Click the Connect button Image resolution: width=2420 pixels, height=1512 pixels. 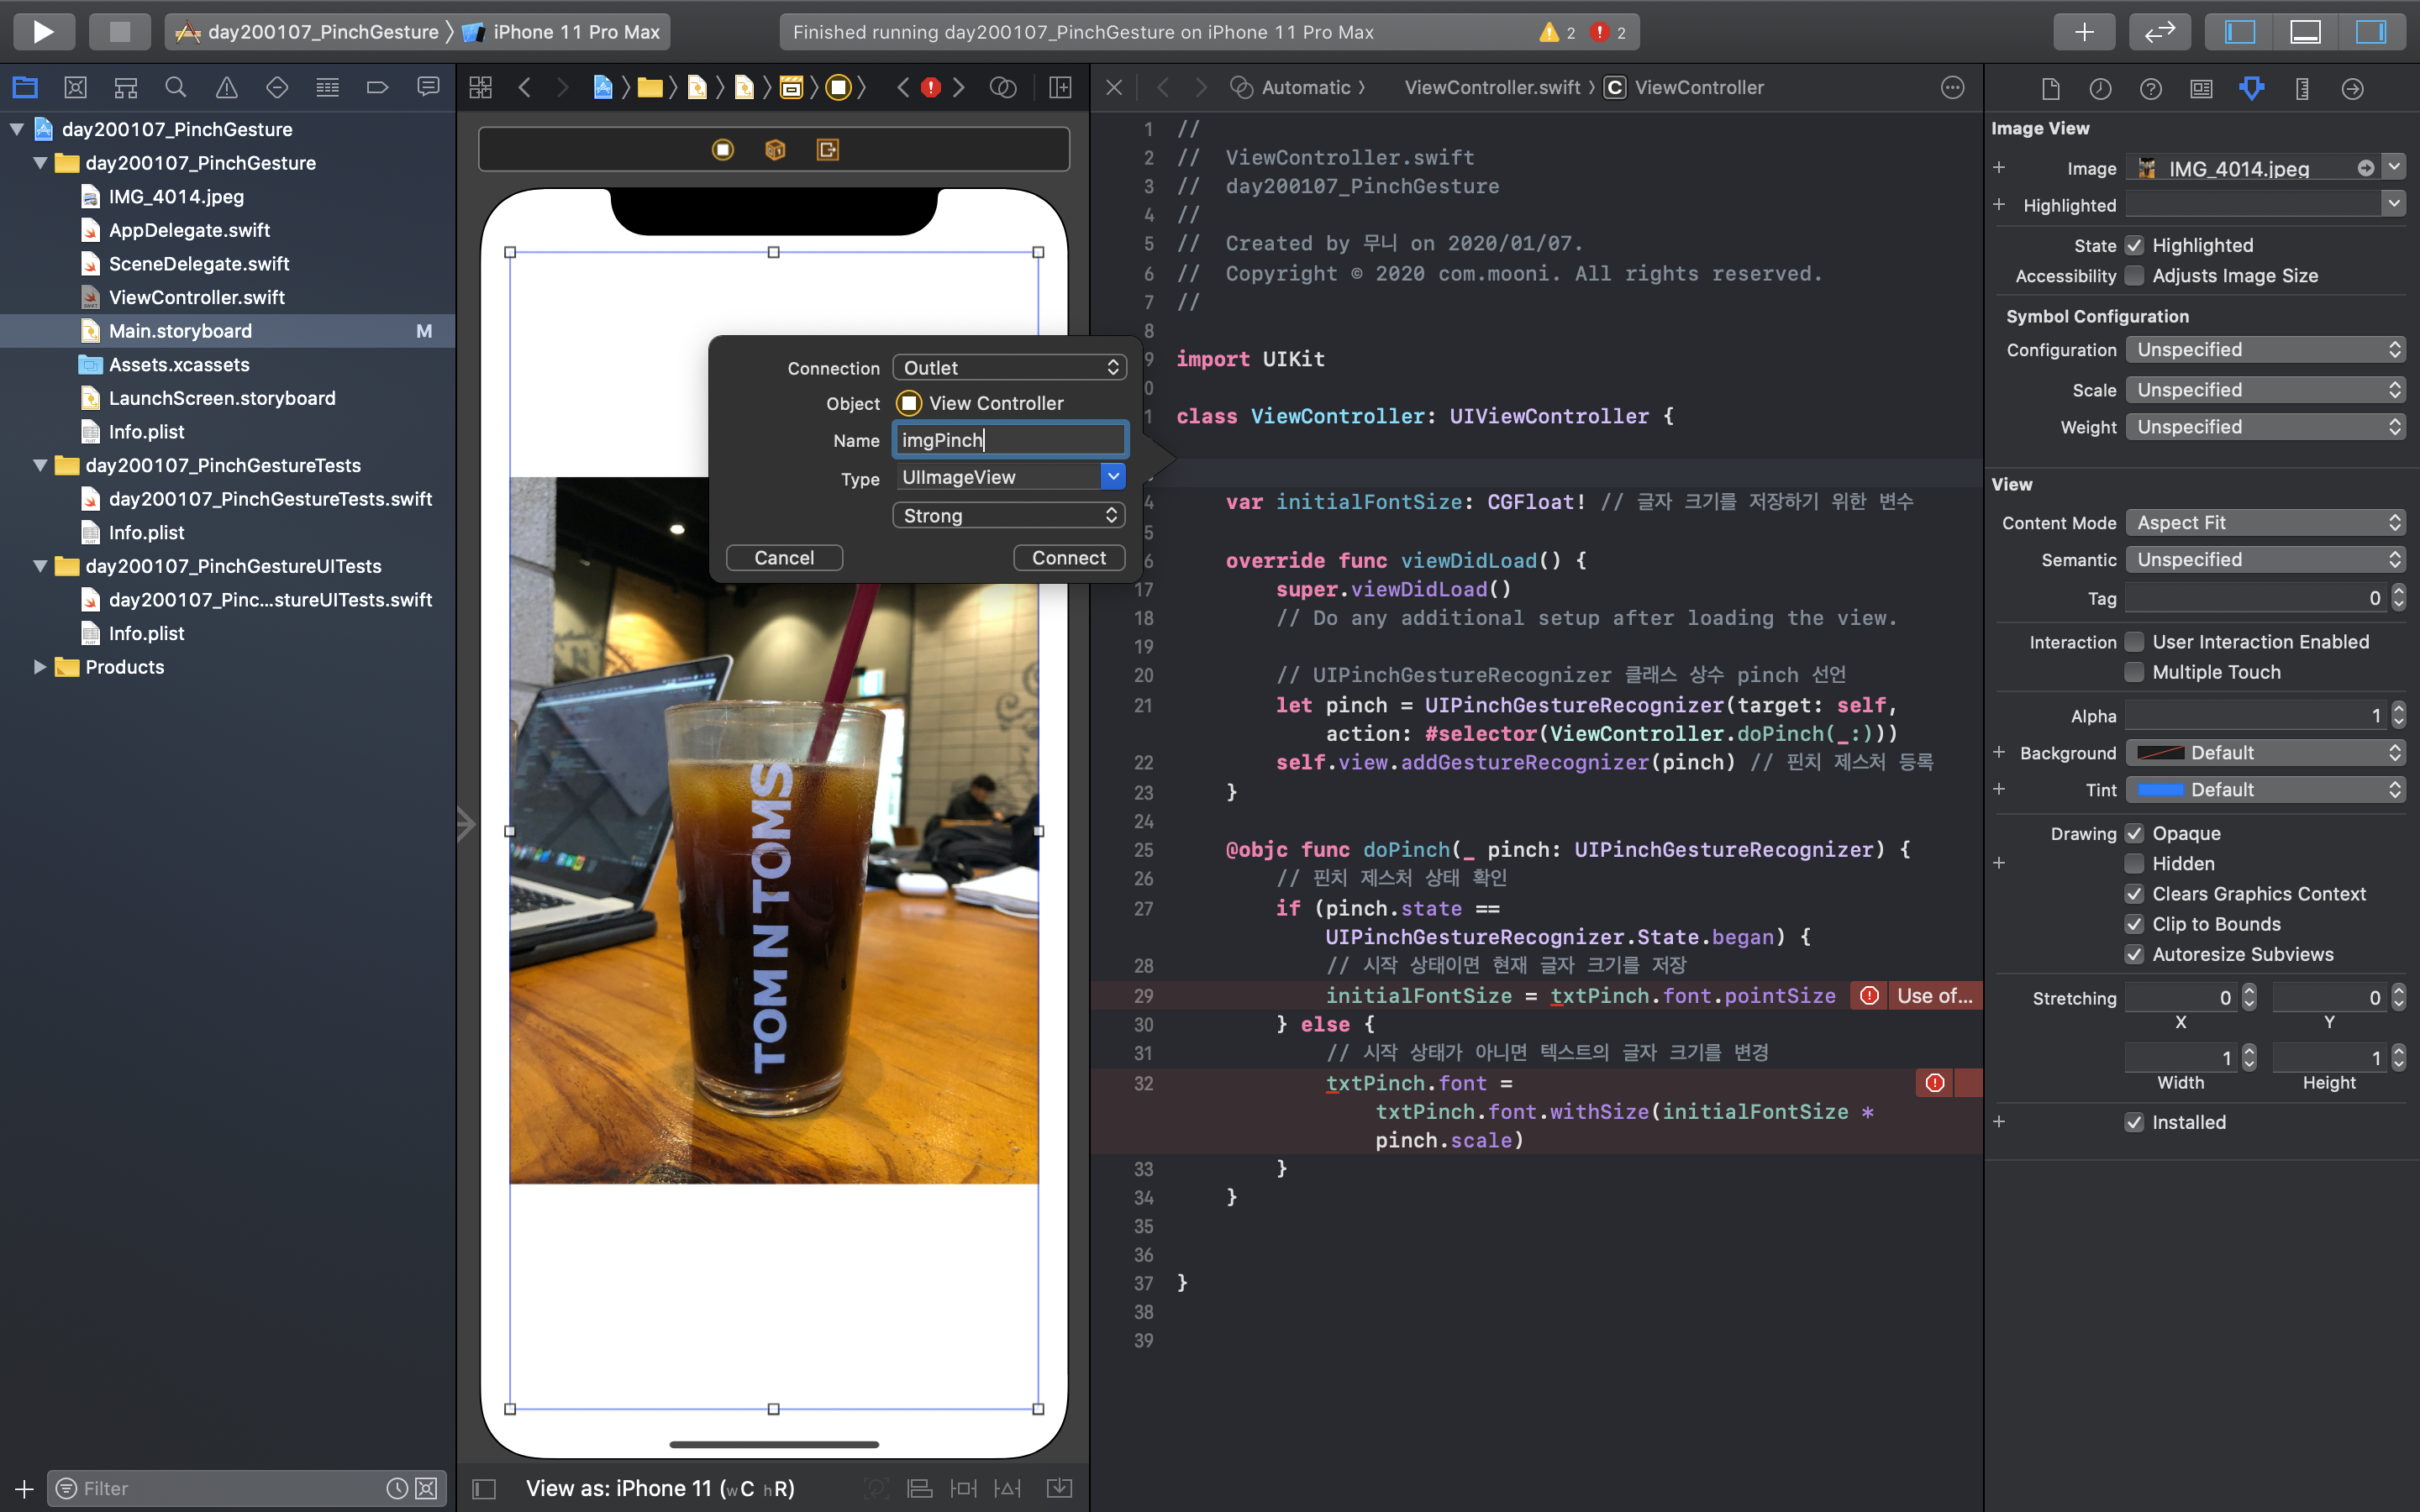tap(1068, 558)
